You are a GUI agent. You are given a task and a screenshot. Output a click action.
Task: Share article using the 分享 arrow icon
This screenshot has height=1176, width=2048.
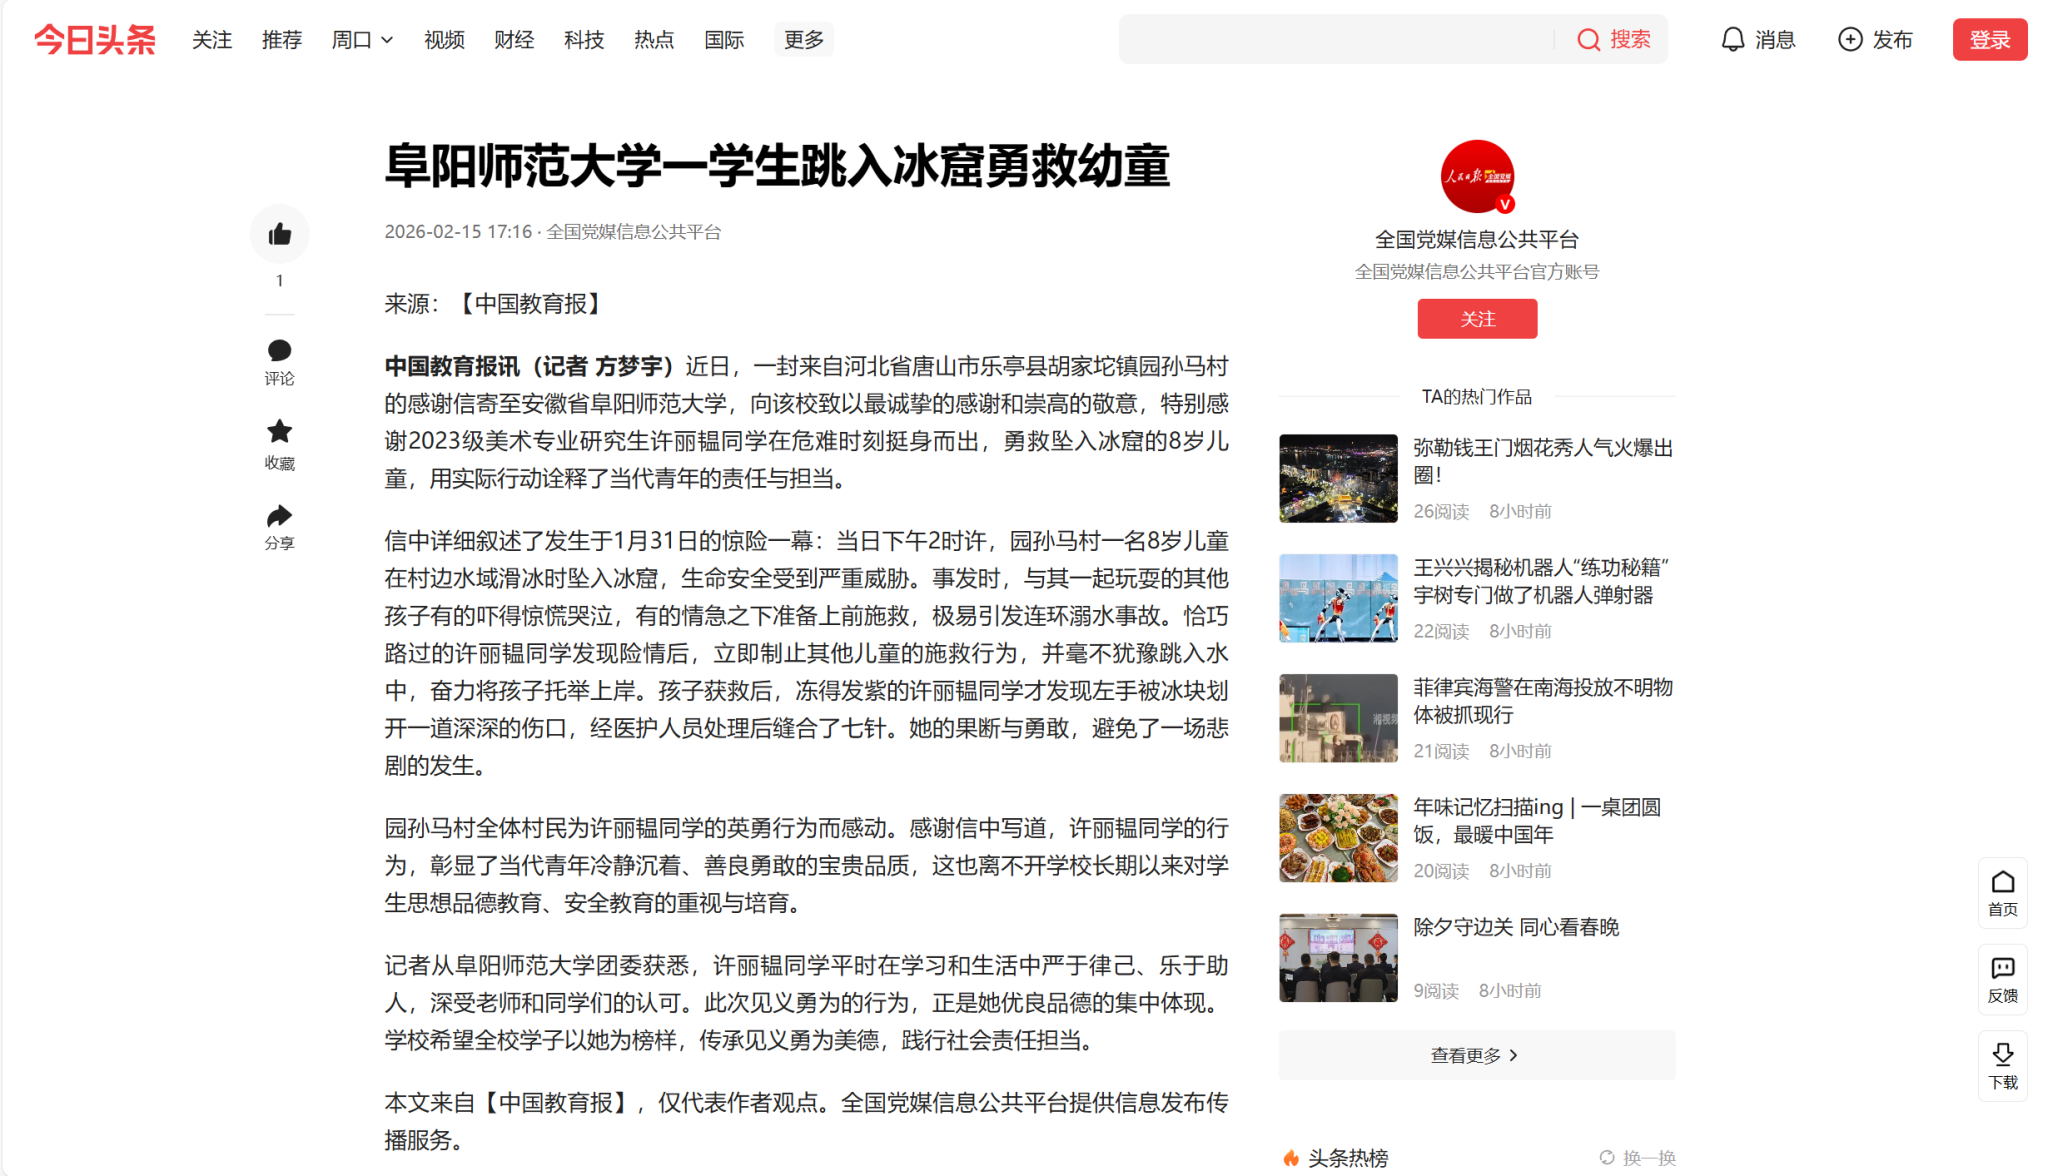[279, 516]
